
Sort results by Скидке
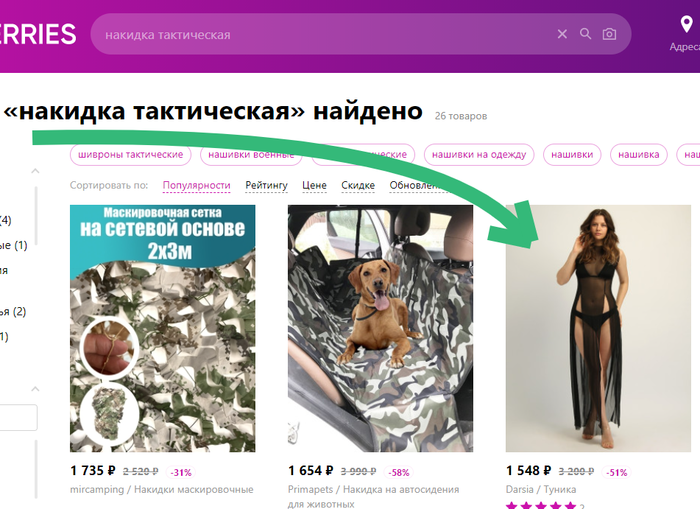tap(358, 185)
